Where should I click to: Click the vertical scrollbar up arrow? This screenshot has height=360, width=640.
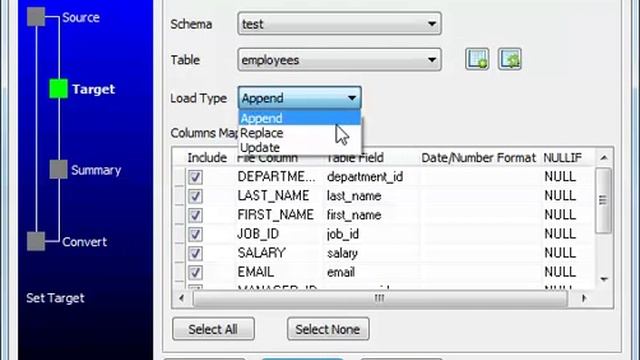[x=604, y=158]
